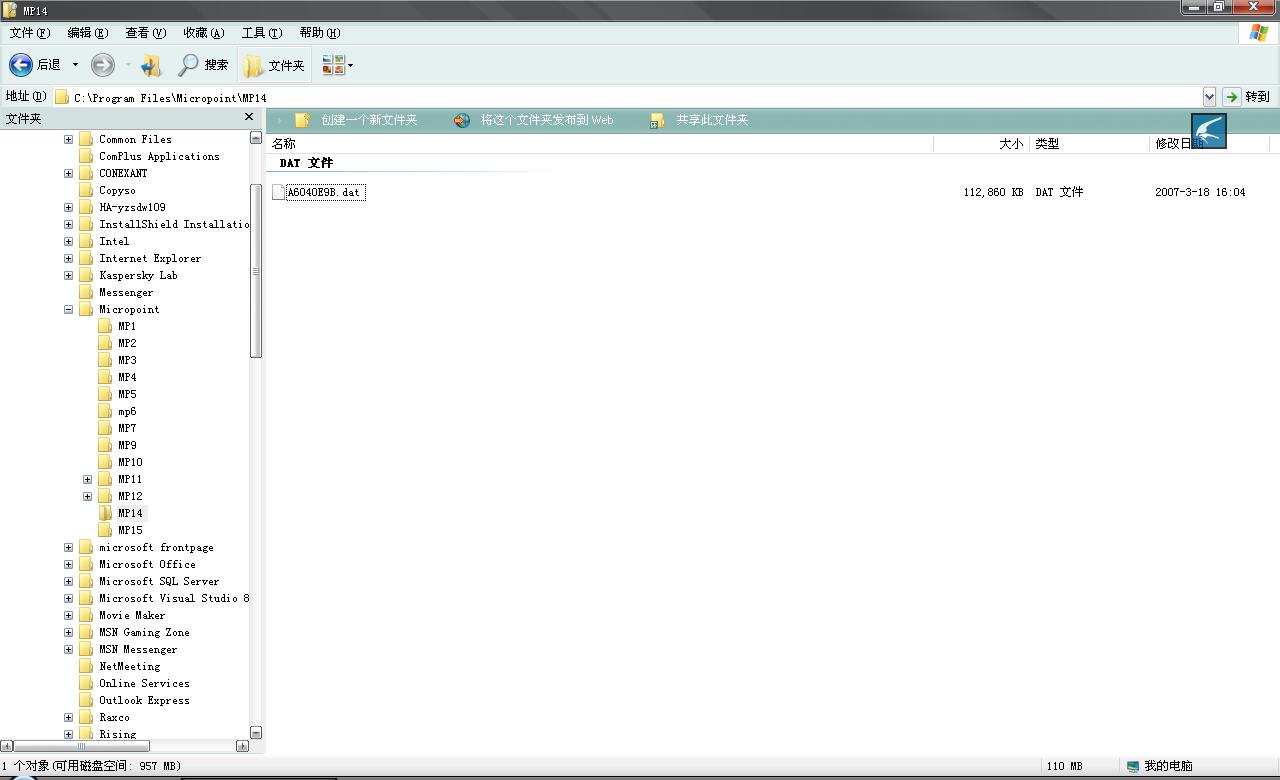The width and height of the screenshot is (1280, 780).
Task: Close the 文件夹 folders pane
Action: point(249,117)
